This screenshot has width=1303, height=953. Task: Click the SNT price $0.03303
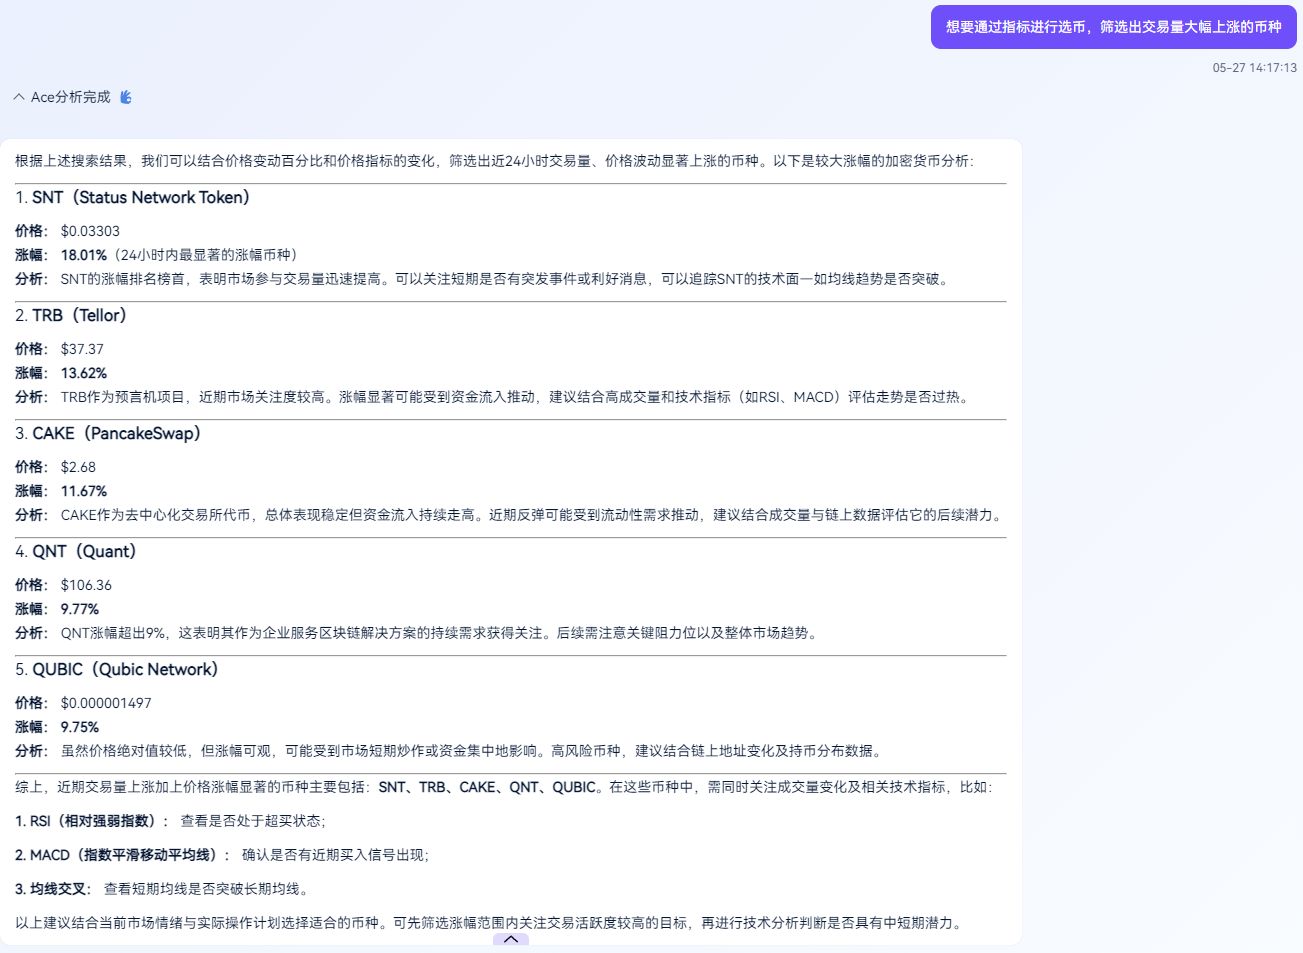click(x=90, y=231)
